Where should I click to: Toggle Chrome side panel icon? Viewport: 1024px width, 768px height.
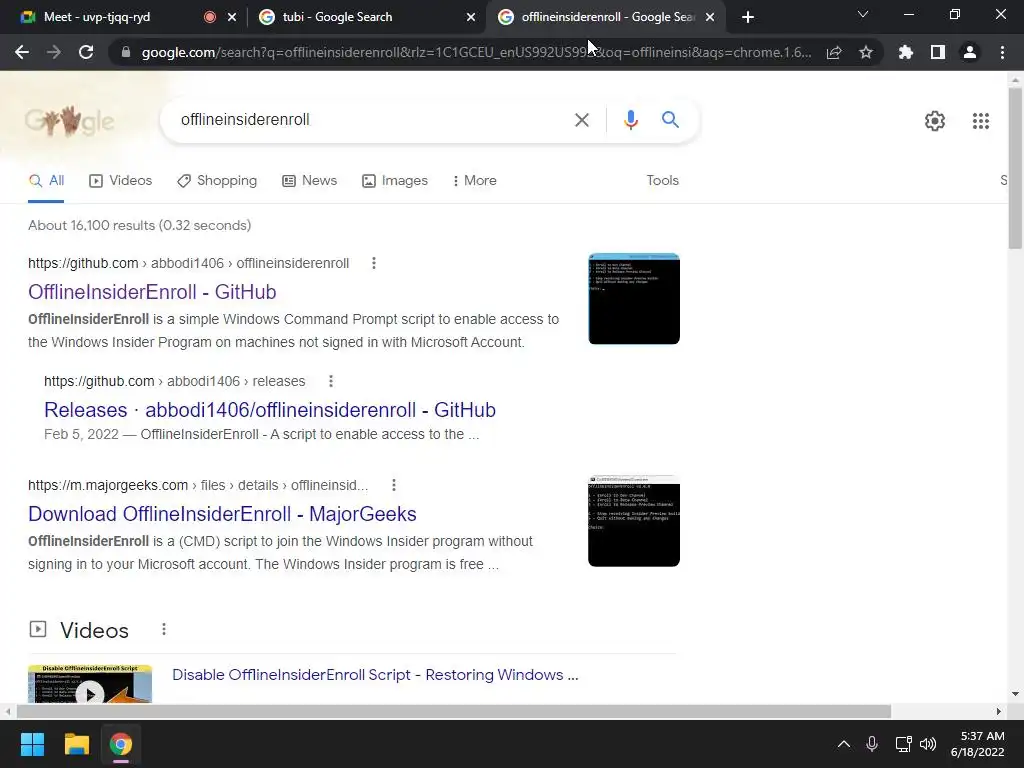(x=938, y=52)
